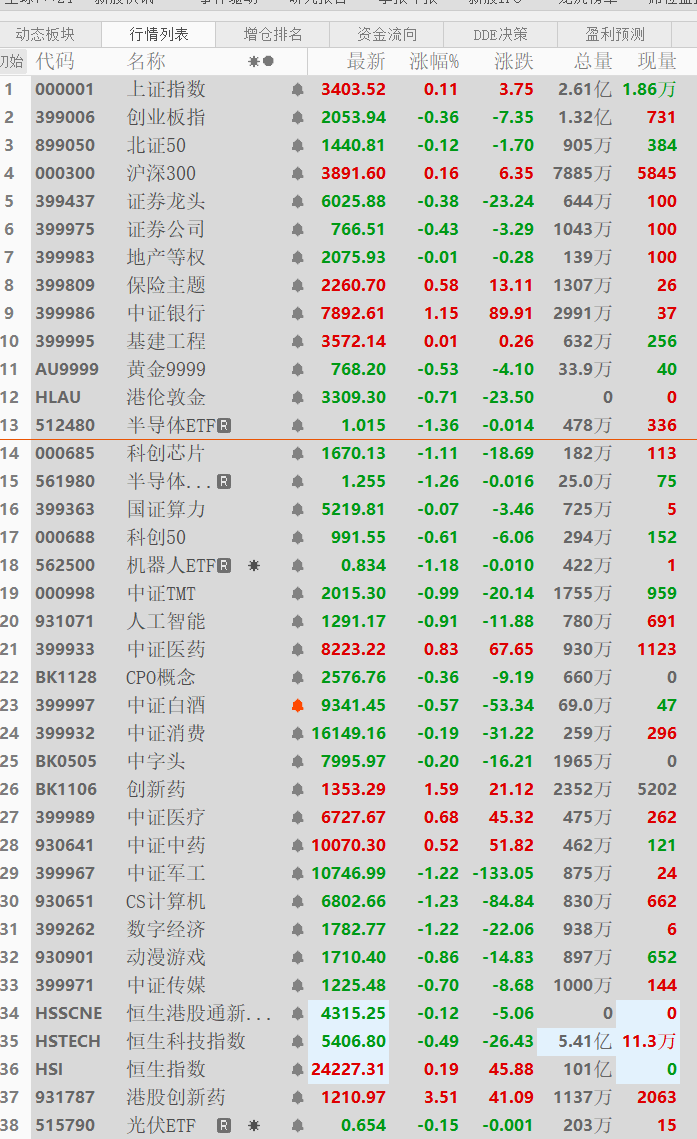The height and width of the screenshot is (1139, 697).
Task: Select stock code 000001 in first row
Action: (x=65, y=89)
